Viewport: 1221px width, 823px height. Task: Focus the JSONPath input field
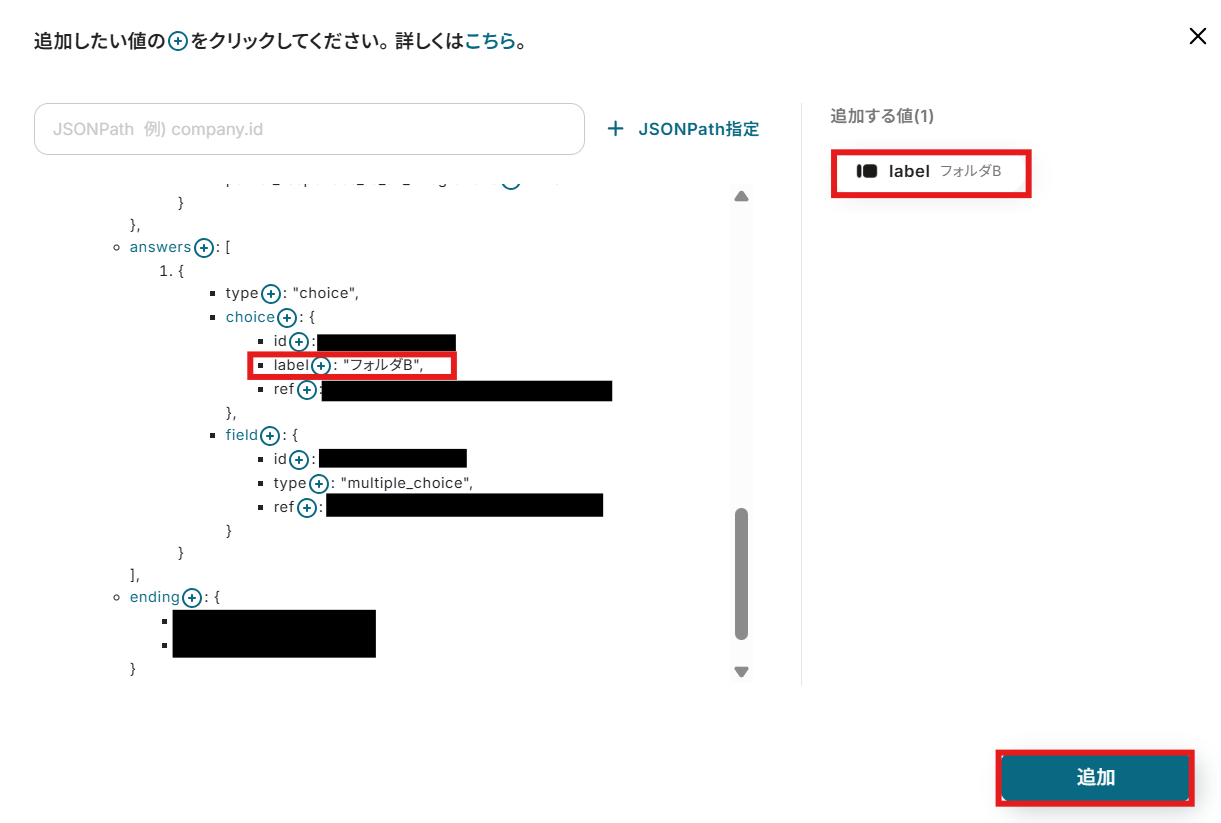pos(309,129)
